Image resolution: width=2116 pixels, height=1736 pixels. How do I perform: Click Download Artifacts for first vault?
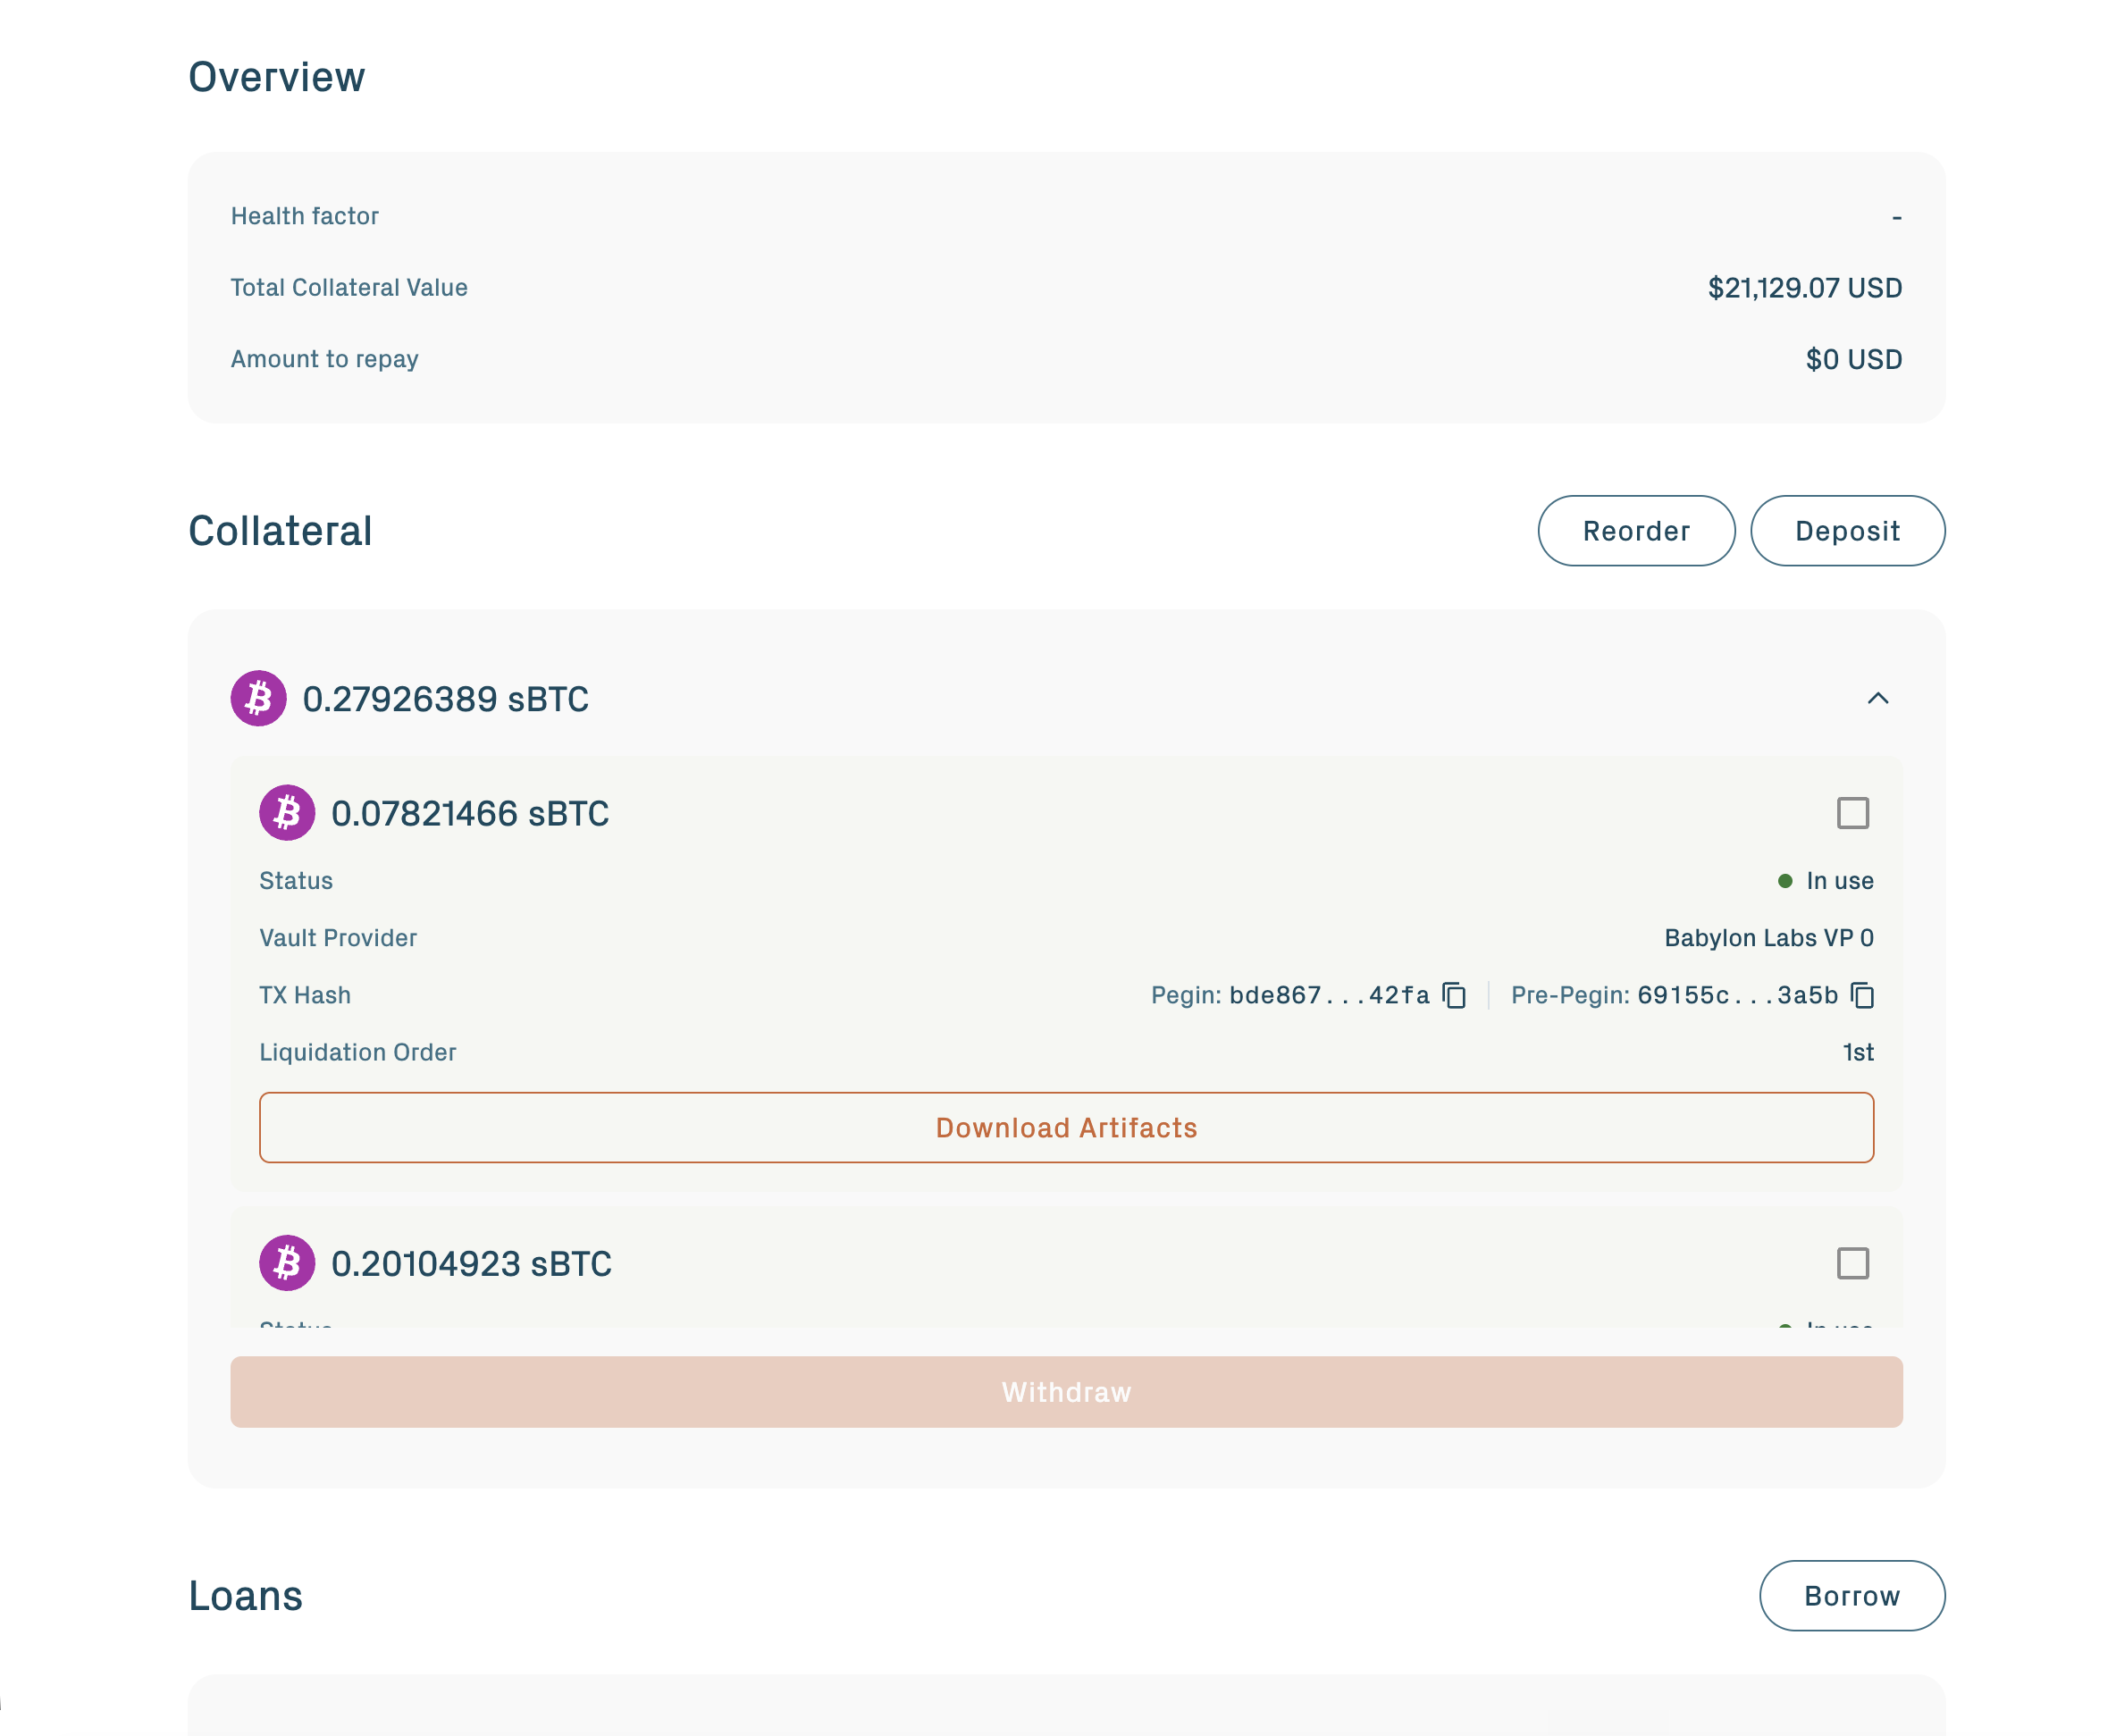pyautogui.click(x=1066, y=1127)
